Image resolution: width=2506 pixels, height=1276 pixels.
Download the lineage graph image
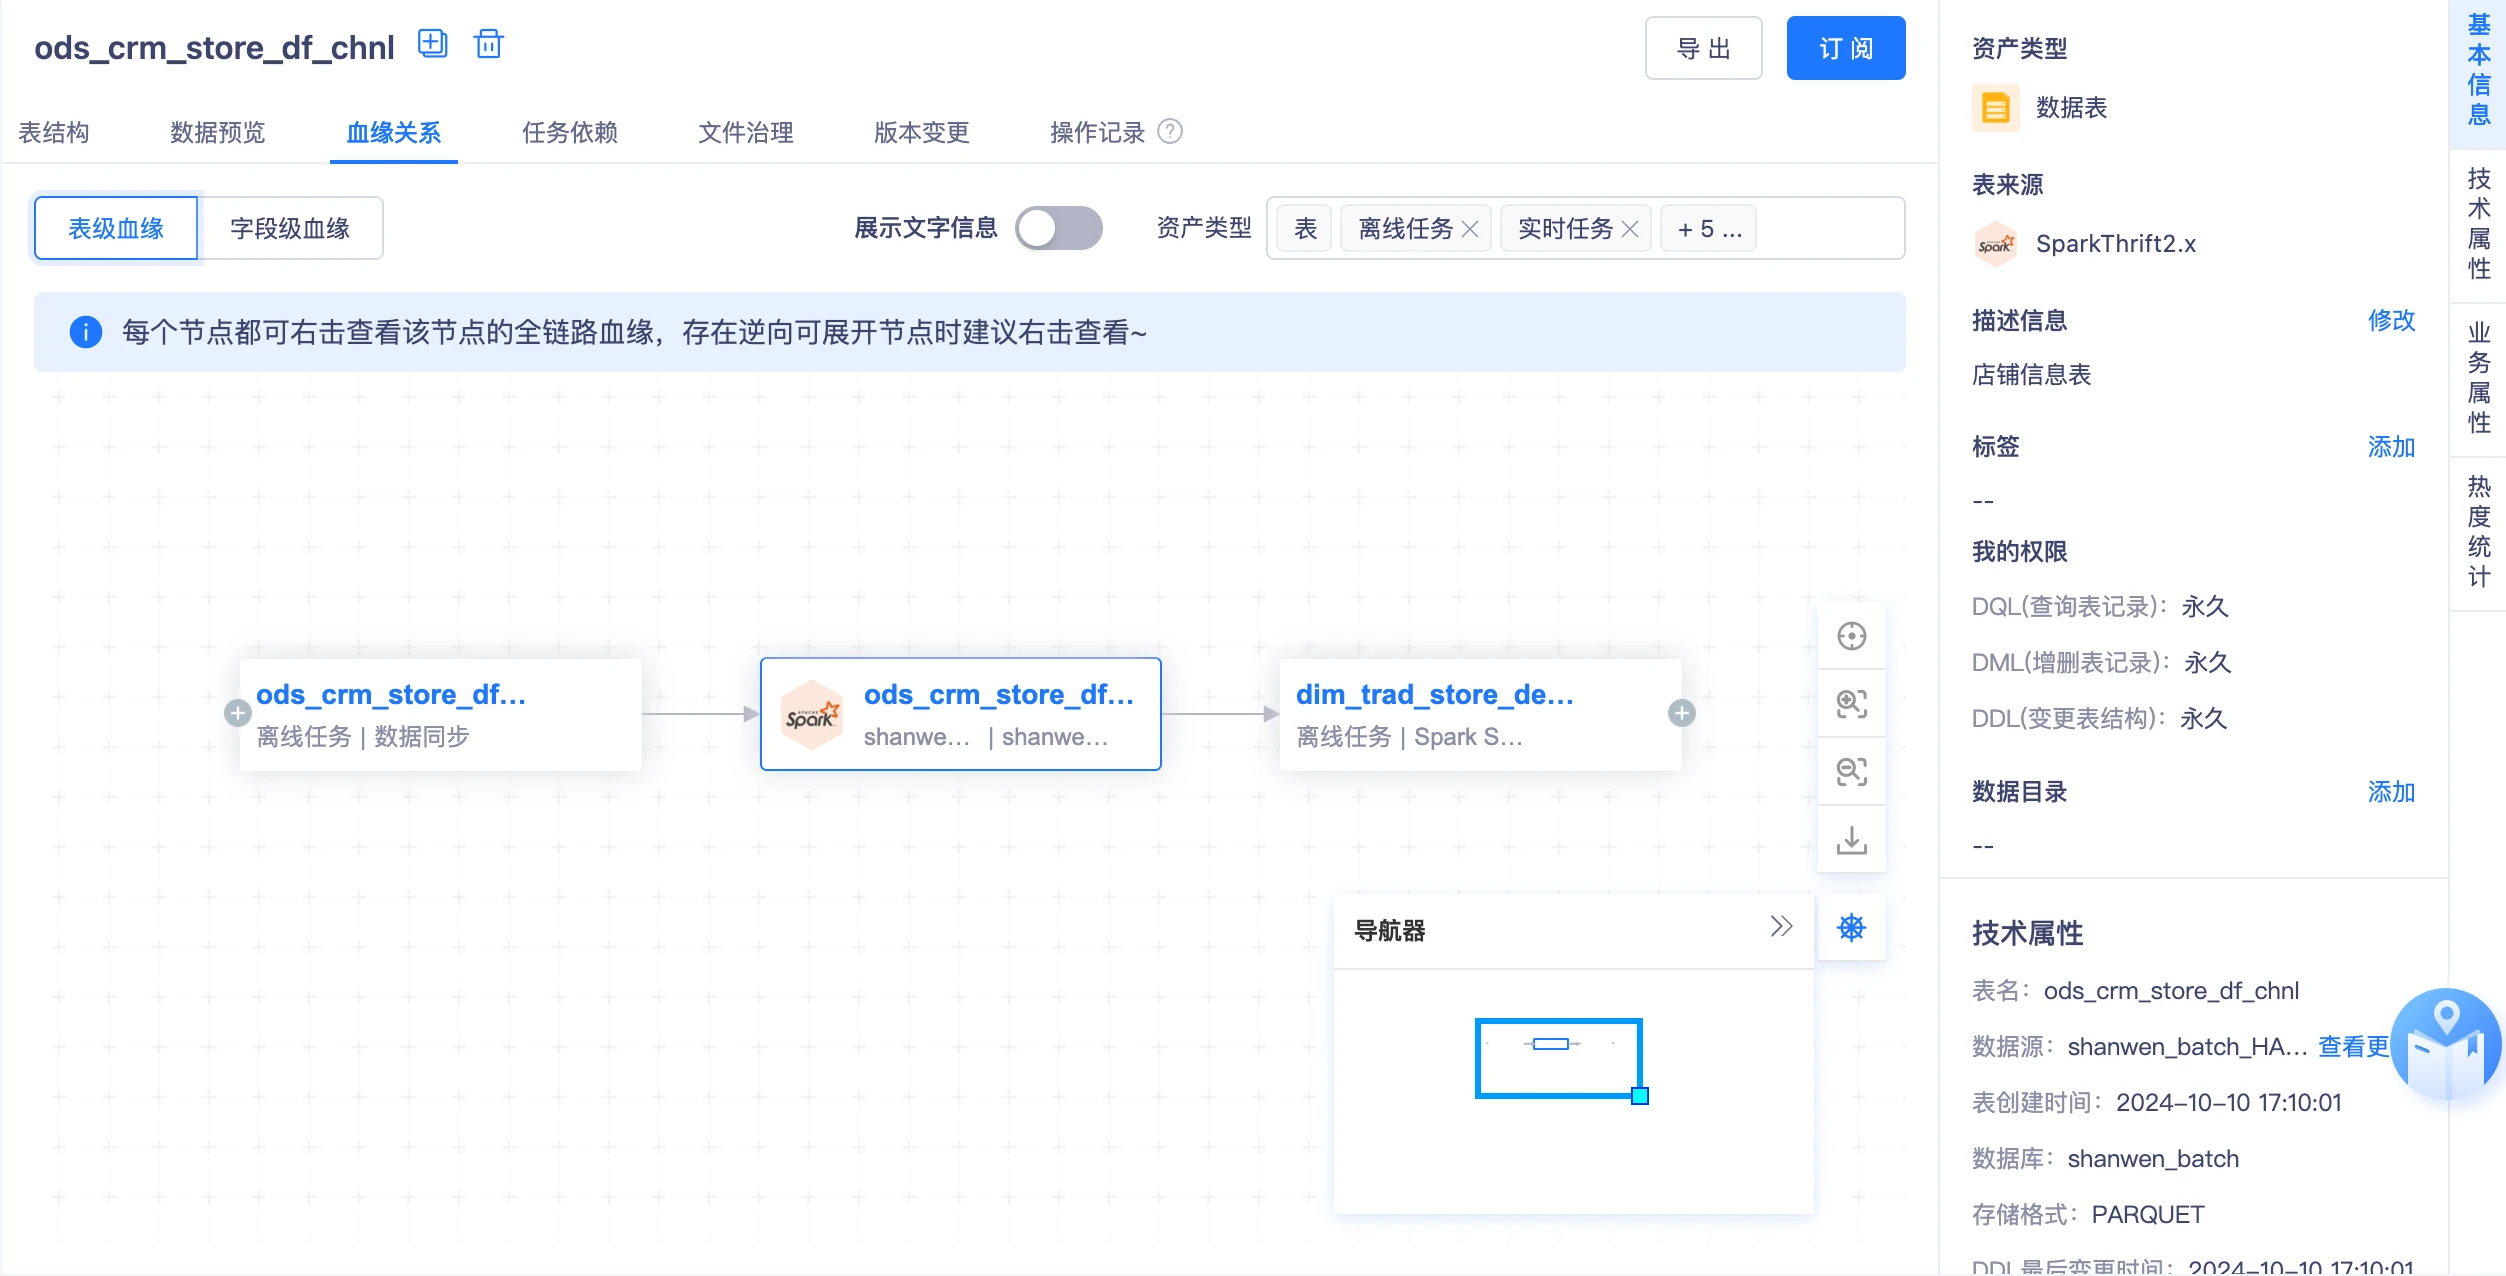[1851, 839]
